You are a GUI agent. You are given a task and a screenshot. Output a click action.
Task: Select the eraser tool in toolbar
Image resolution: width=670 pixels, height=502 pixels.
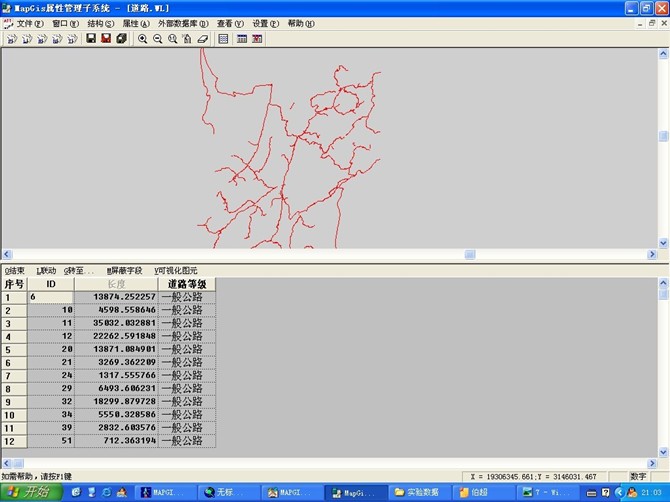(x=203, y=39)
